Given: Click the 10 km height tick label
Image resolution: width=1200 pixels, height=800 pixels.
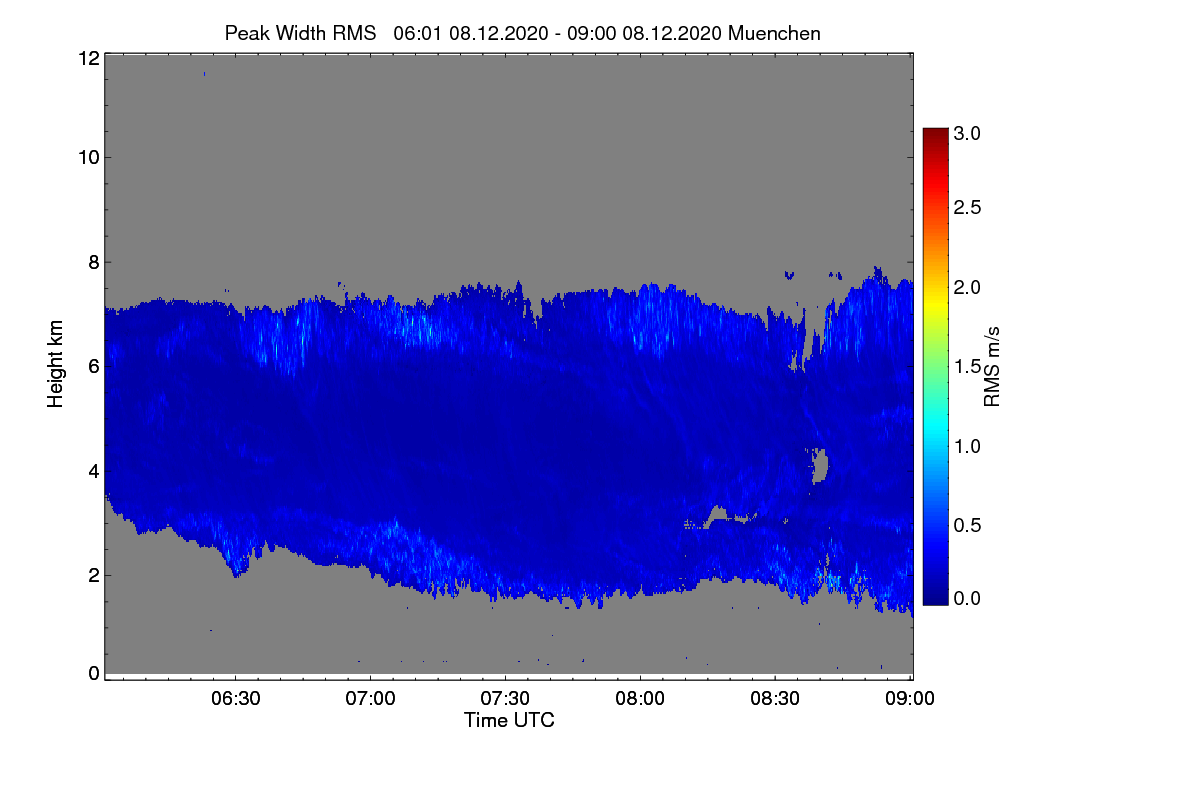Looking at the screenshot, I should (88, 157).
